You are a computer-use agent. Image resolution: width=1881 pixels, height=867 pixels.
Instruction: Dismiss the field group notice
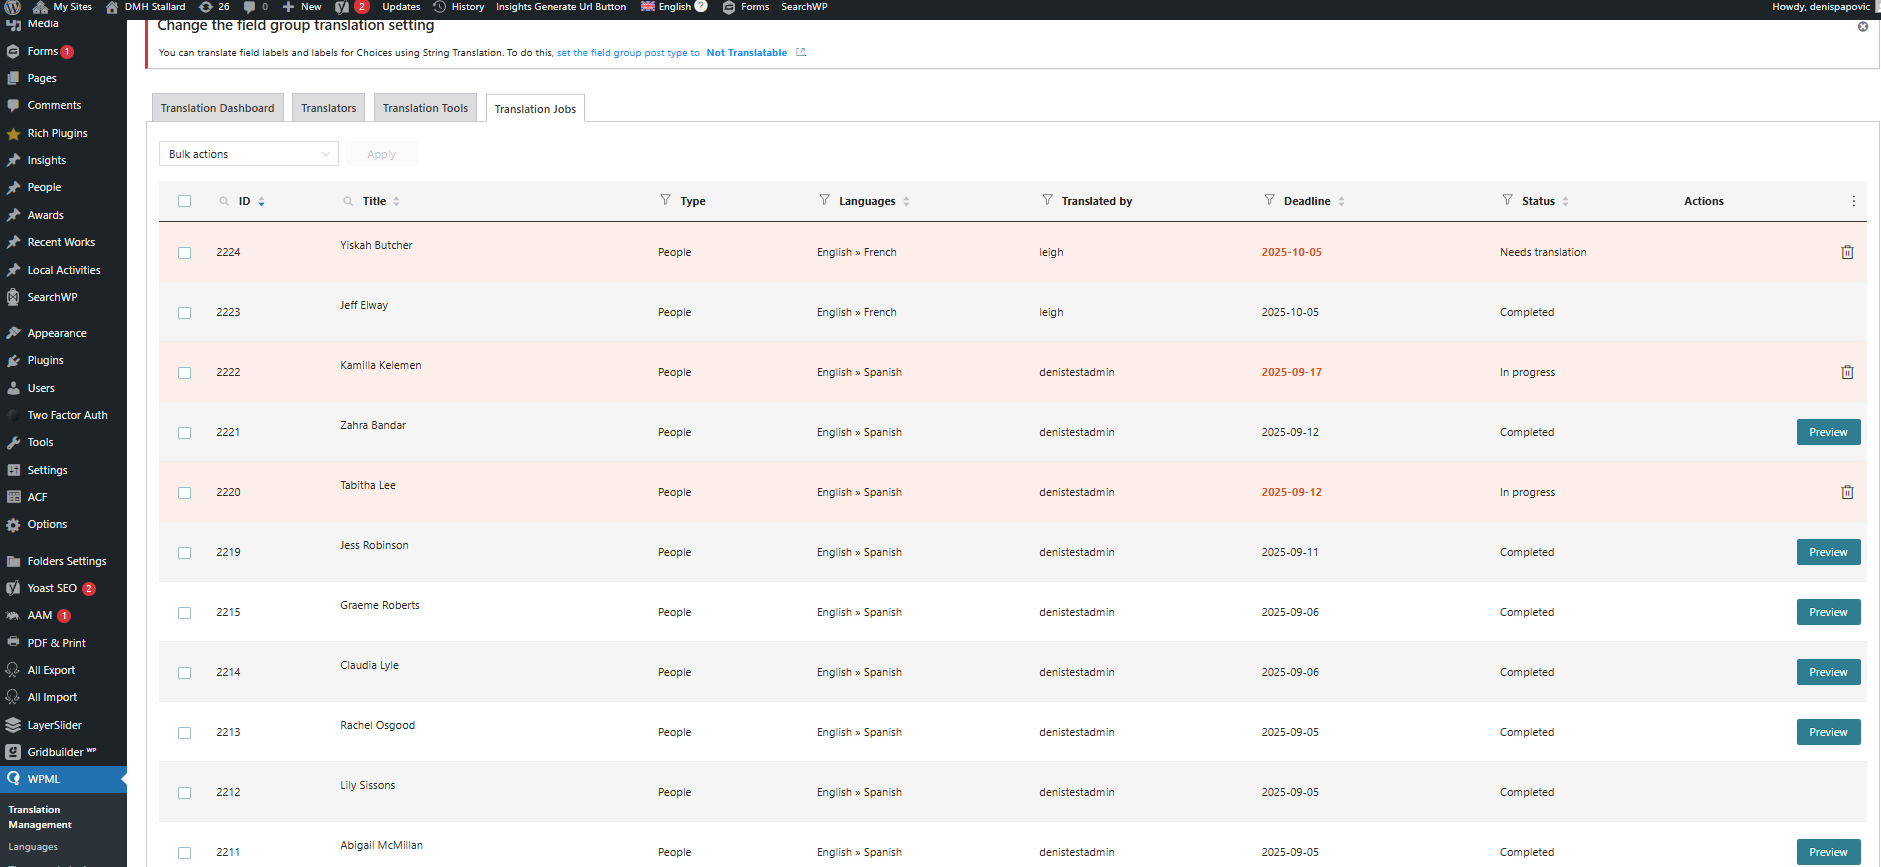[x=1862, y=27]
